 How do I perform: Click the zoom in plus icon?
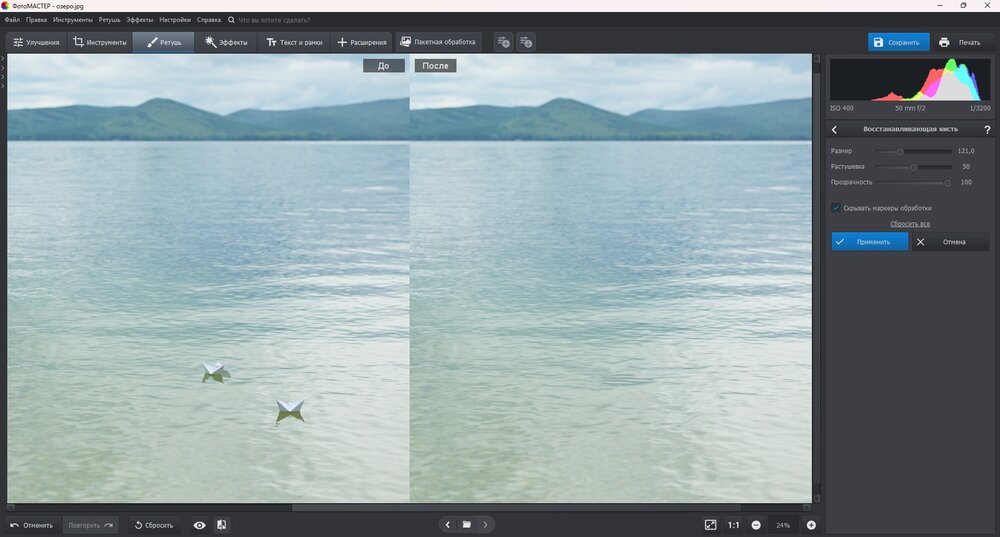pyautogui.click(x=811, y=525)
